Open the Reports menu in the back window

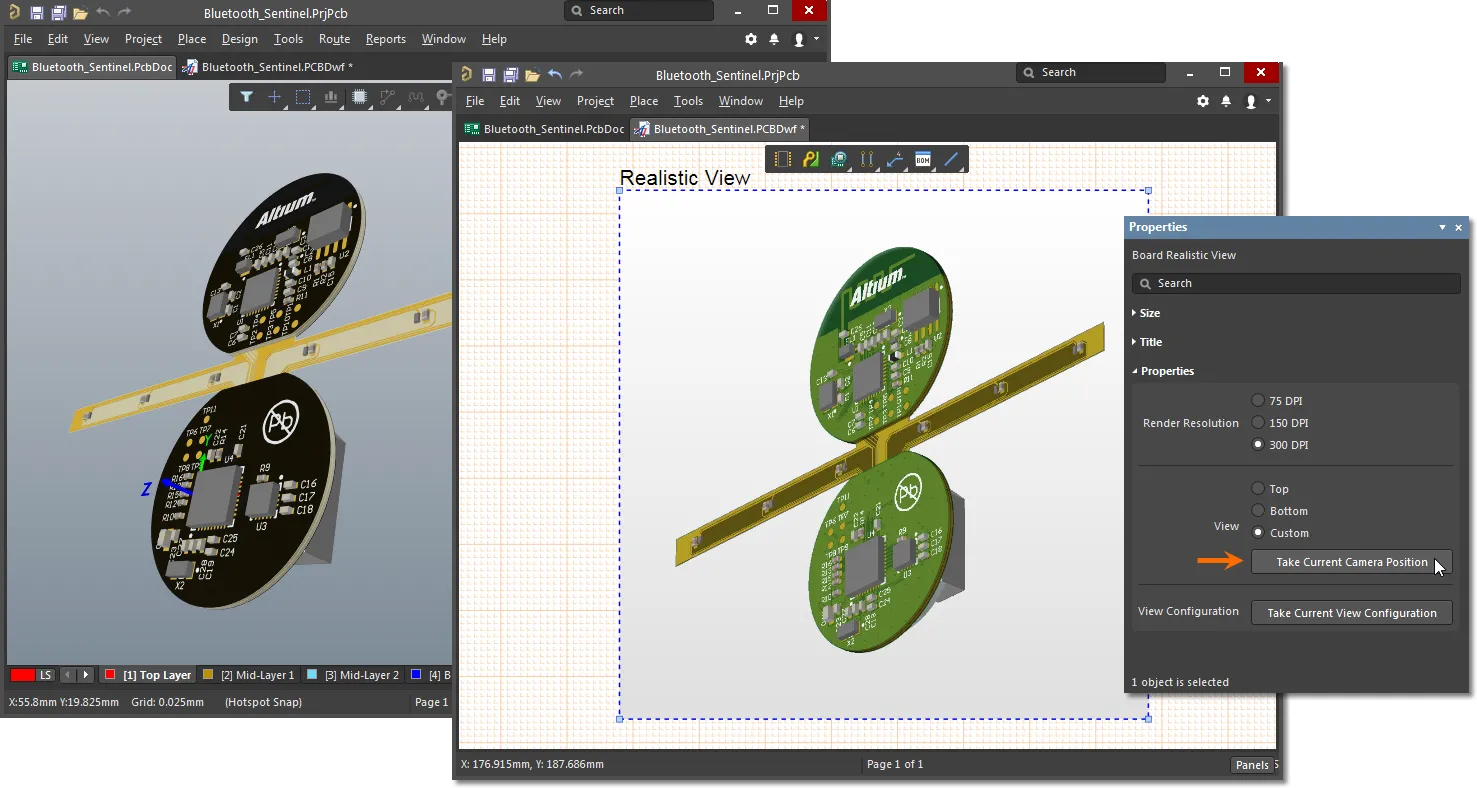pyautogui.click(x=386, y=39)
